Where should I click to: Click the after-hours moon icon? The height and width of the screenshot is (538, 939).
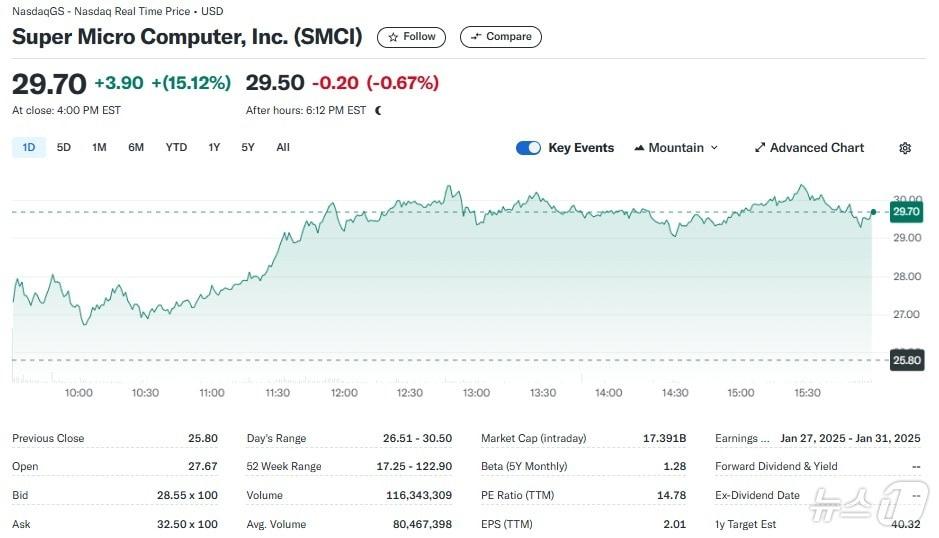[x=378, y=110]
